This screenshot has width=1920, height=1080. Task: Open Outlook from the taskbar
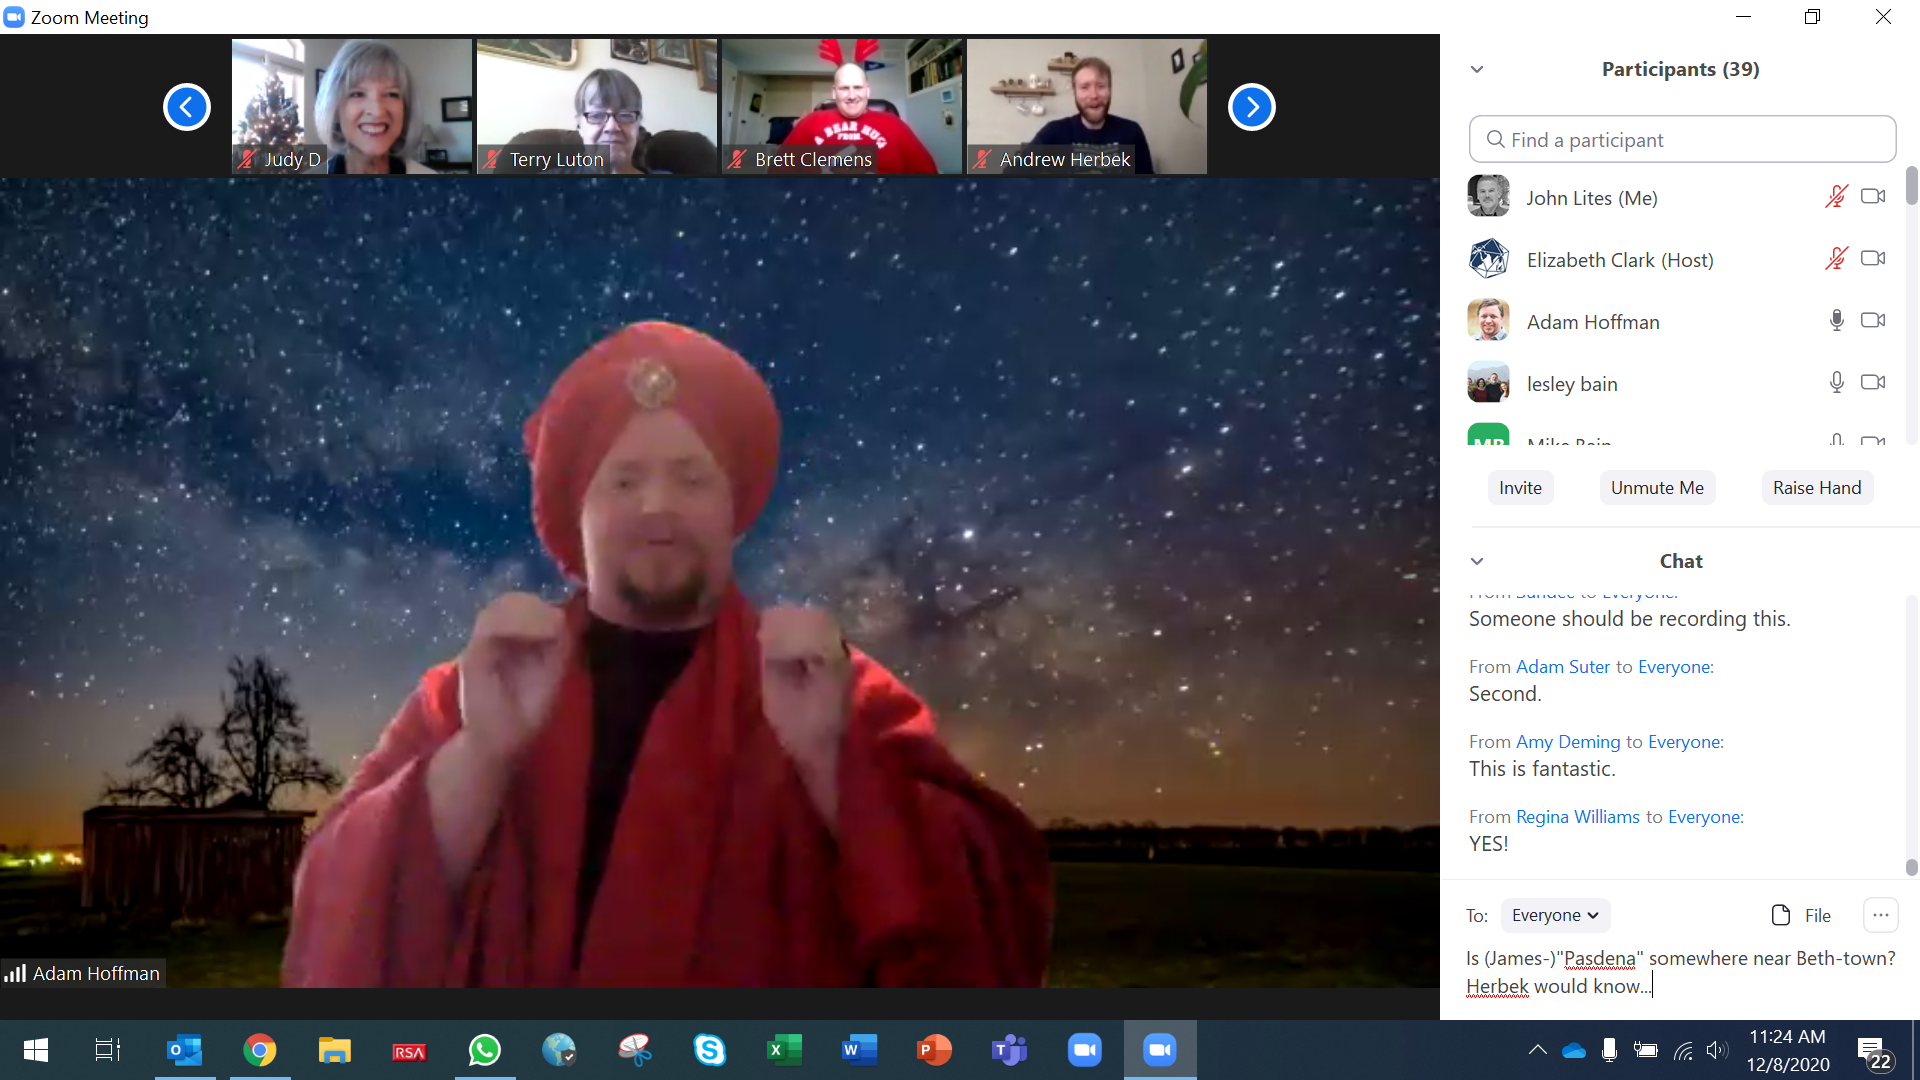pos(185,1050)
